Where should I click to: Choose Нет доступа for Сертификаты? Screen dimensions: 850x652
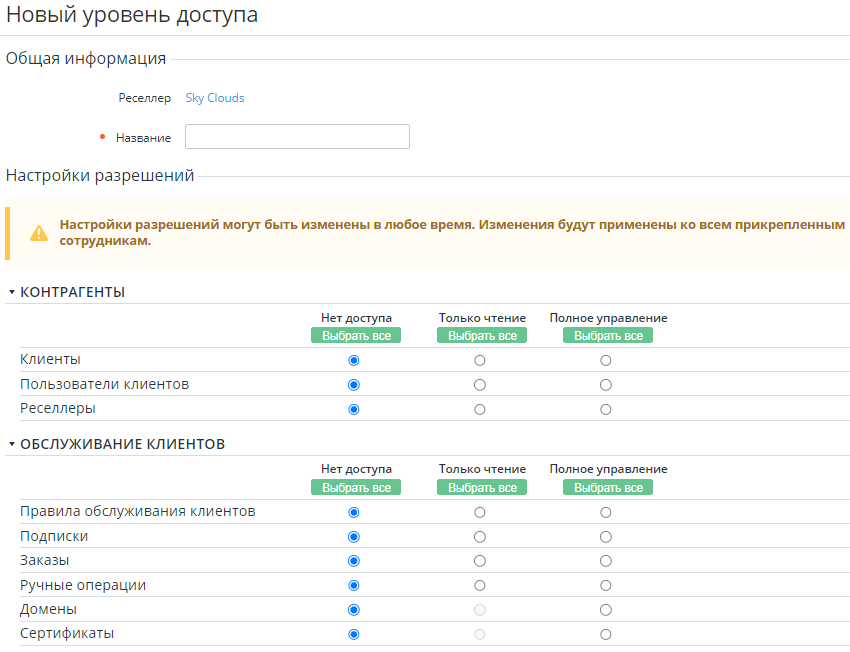[354, 634]
